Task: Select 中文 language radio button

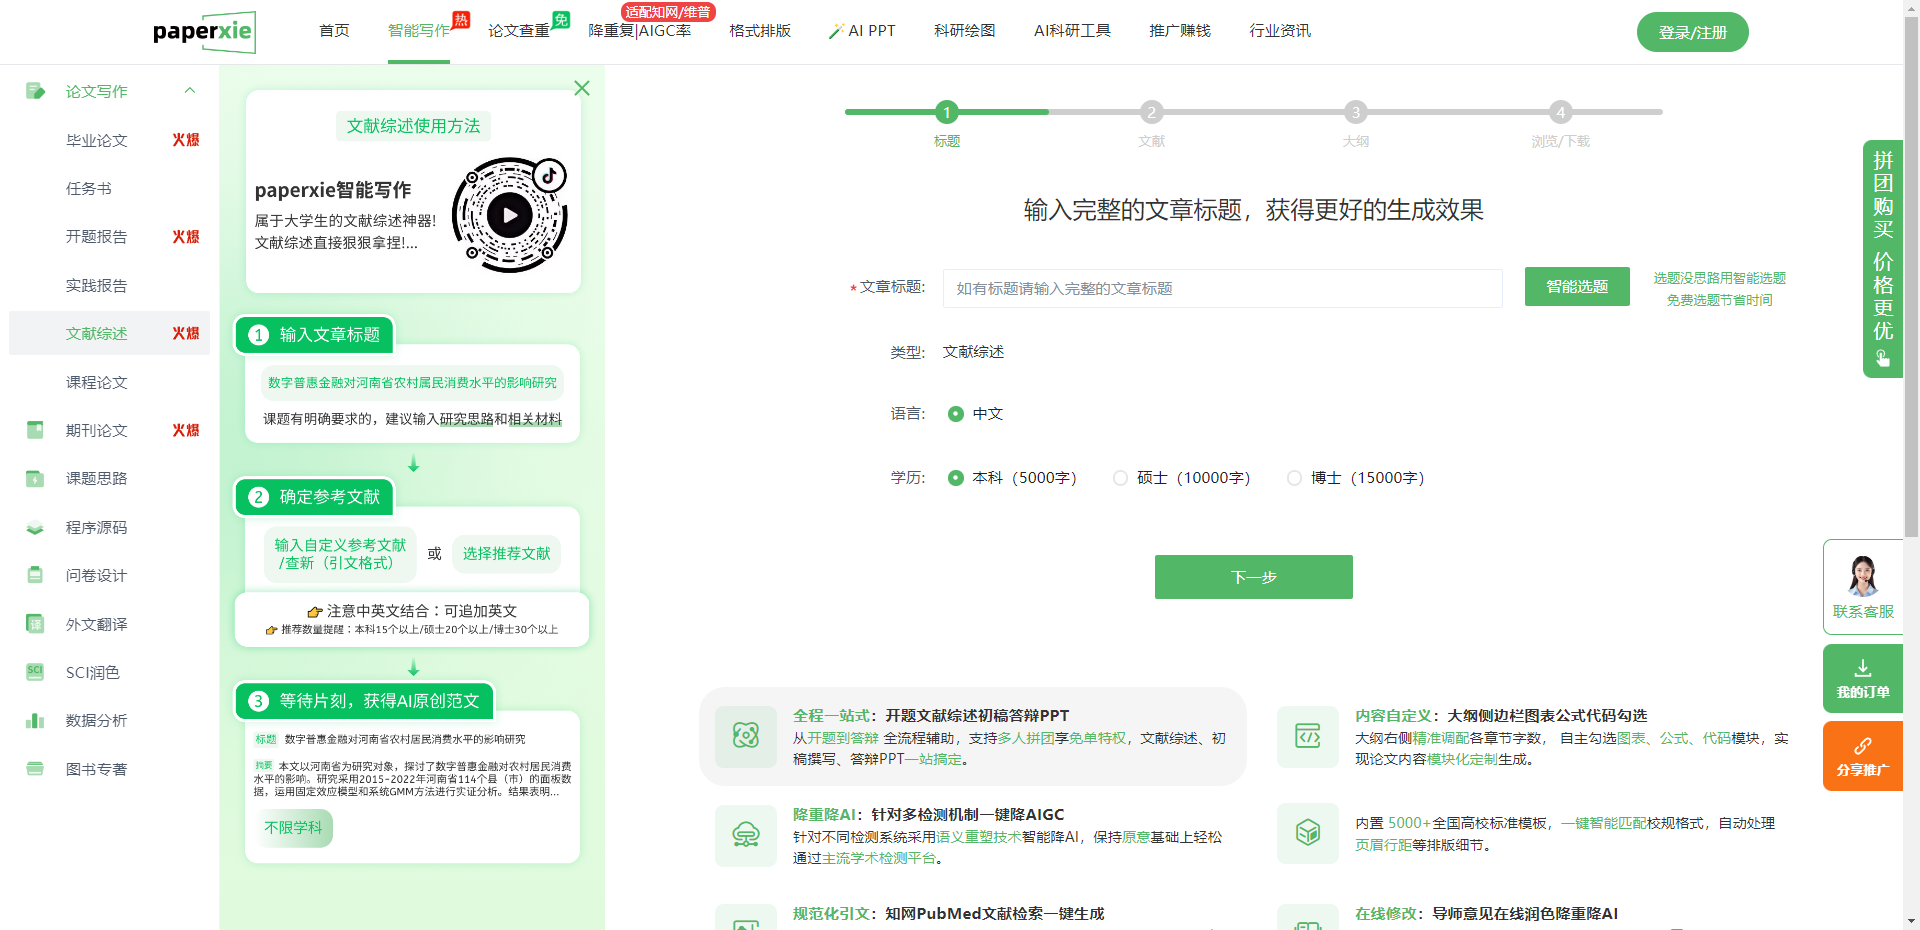Action: coord(956,414)
